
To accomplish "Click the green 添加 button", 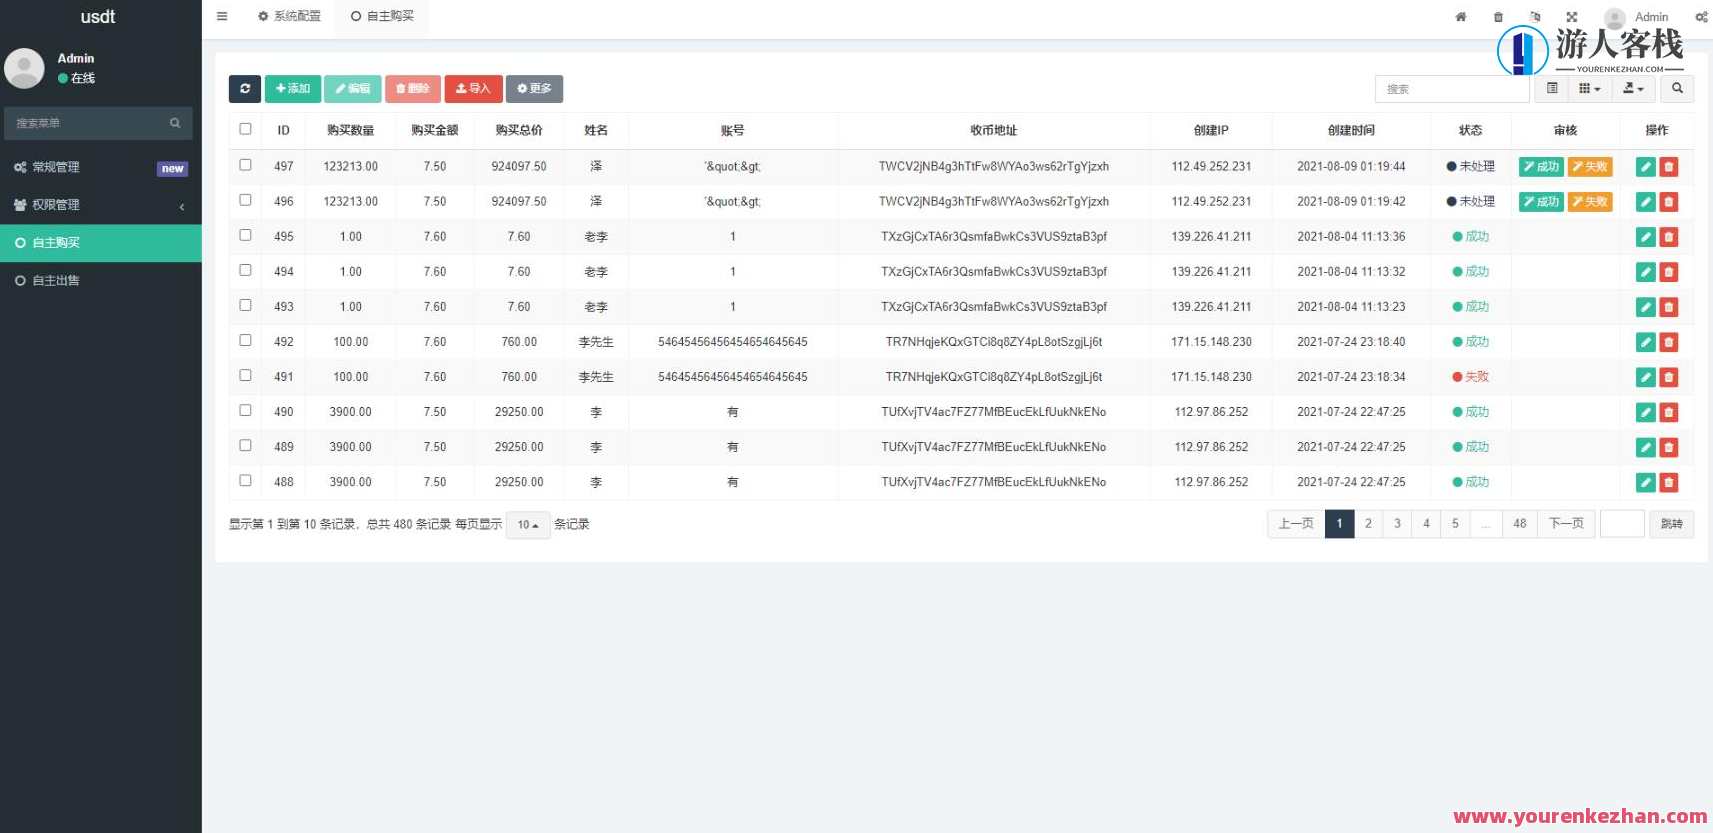I will click(293, 89).
